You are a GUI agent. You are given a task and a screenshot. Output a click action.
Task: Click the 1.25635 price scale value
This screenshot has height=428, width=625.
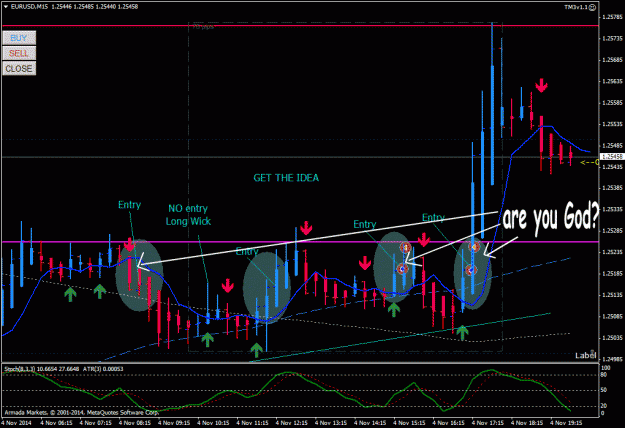tap(612, 81)
